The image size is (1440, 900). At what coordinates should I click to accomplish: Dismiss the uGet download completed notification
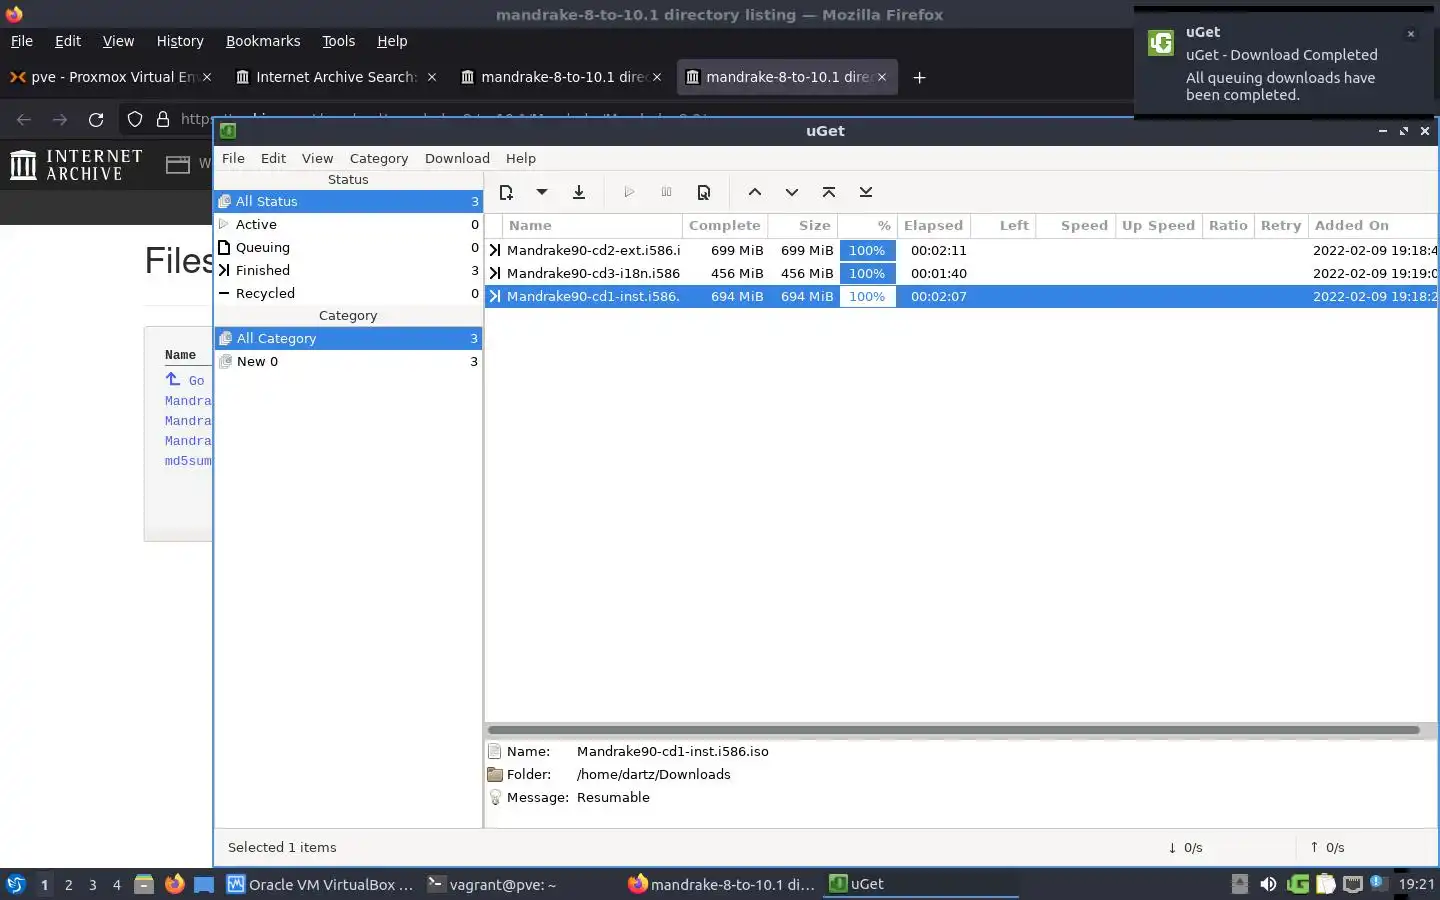(x=1411, y=34)
